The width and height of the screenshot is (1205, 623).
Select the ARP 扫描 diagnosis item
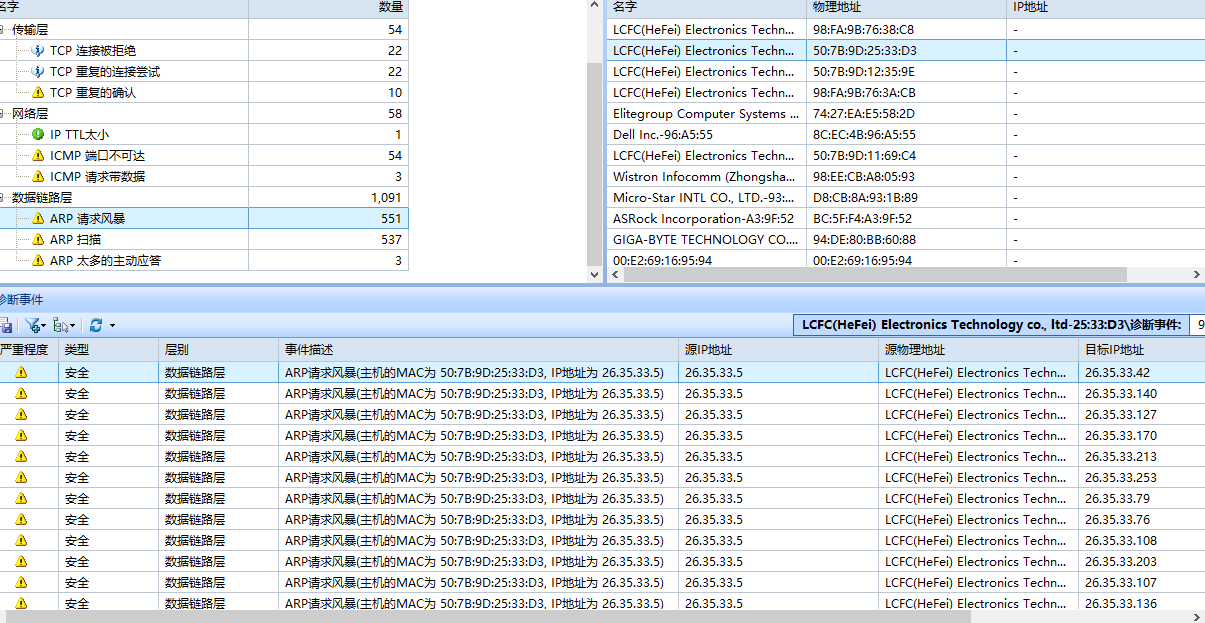pyautogui.click(x=204, y=239)
